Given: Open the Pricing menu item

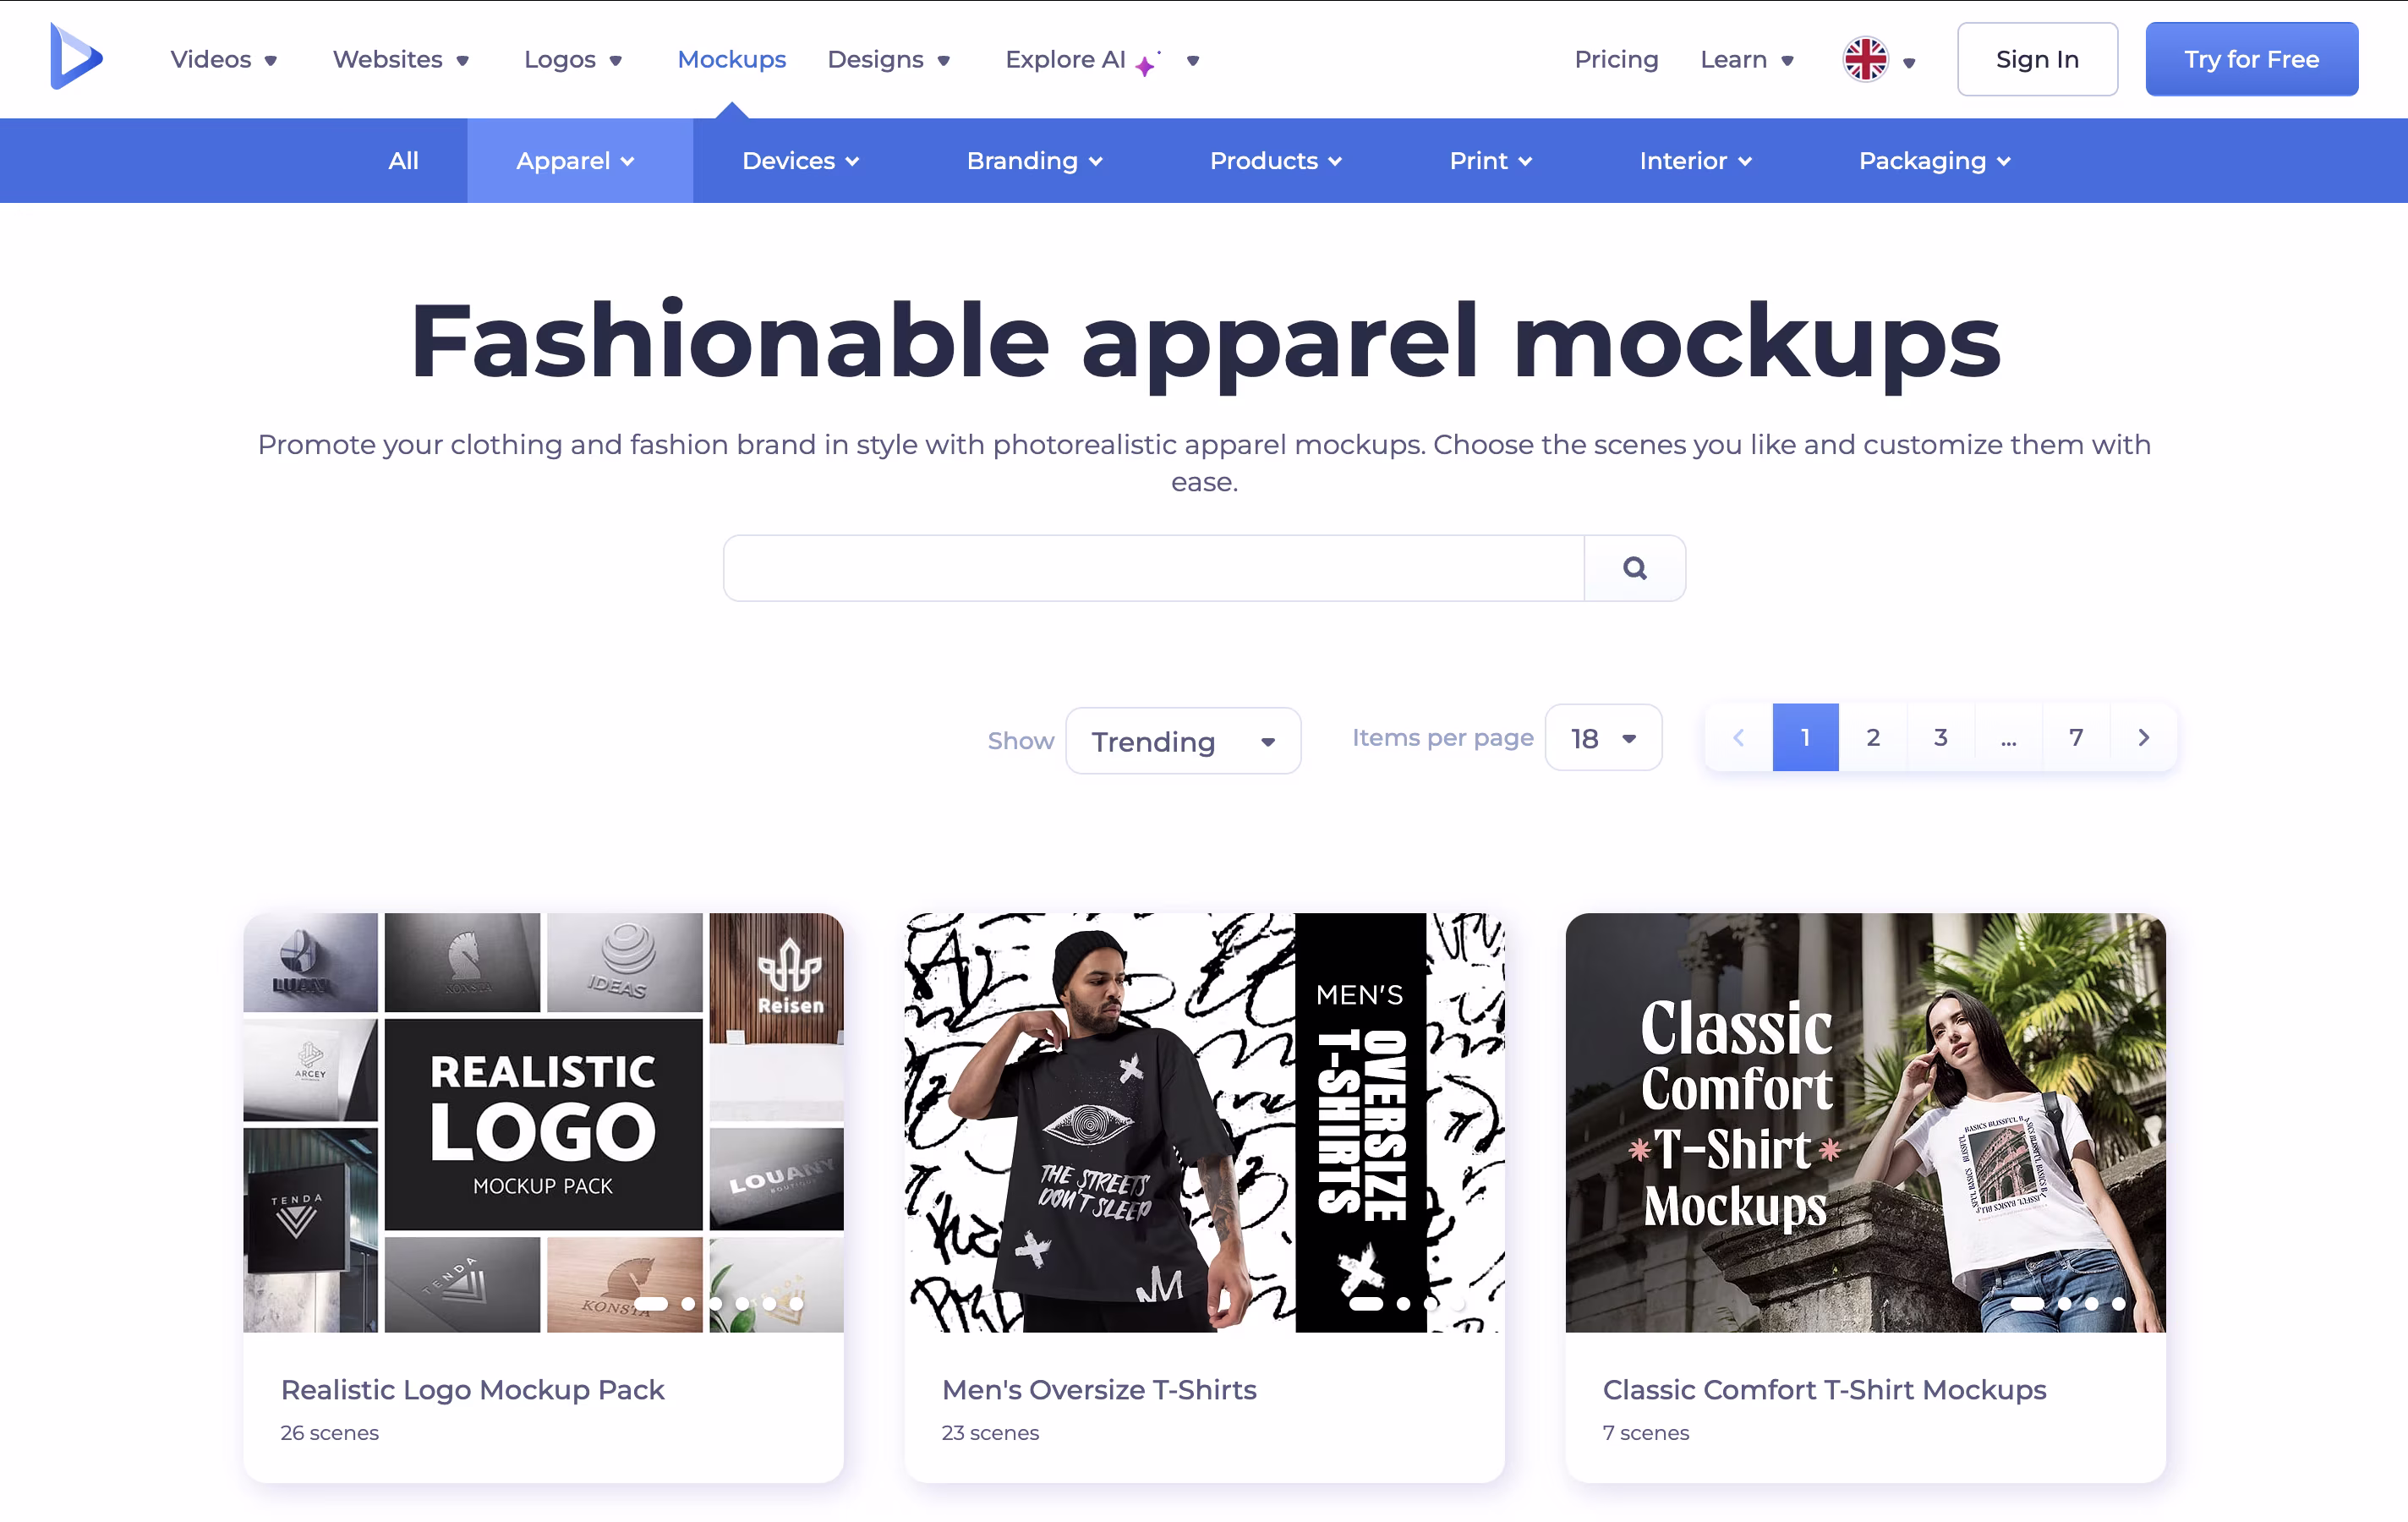Looking at the screenshot, I should pos(1616,60).
